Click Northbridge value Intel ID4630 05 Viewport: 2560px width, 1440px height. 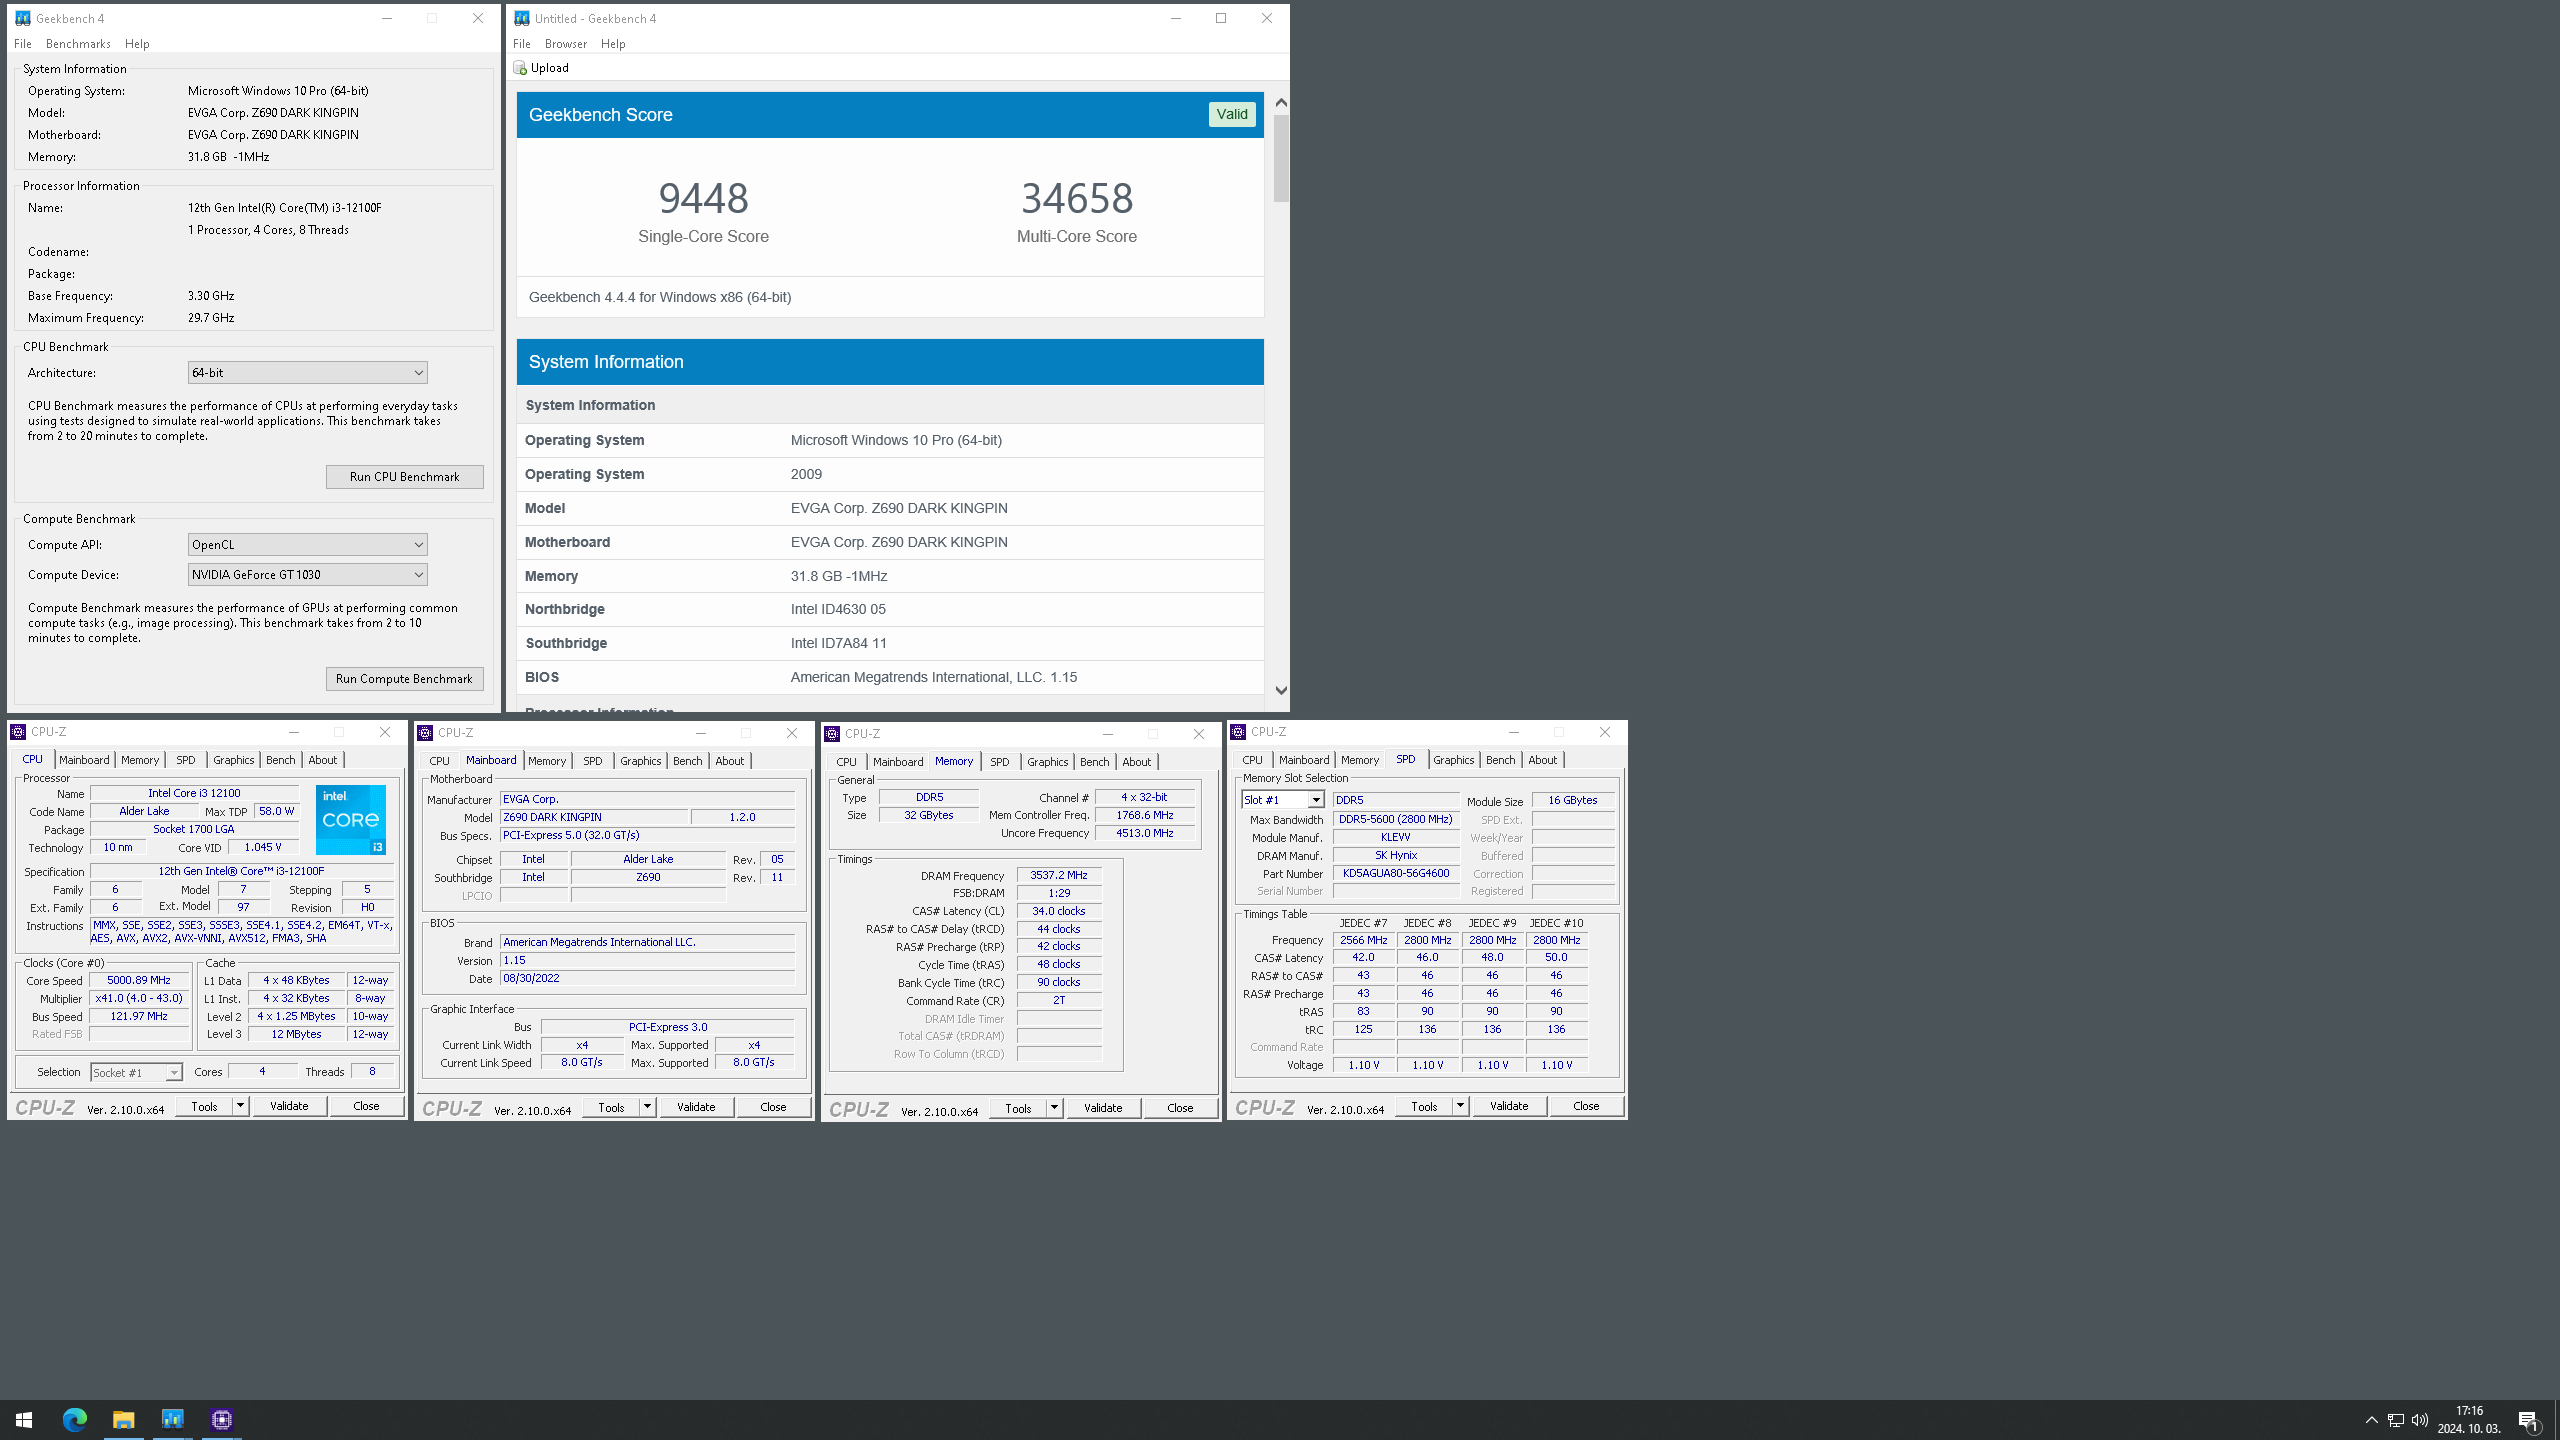coord(838,609)
